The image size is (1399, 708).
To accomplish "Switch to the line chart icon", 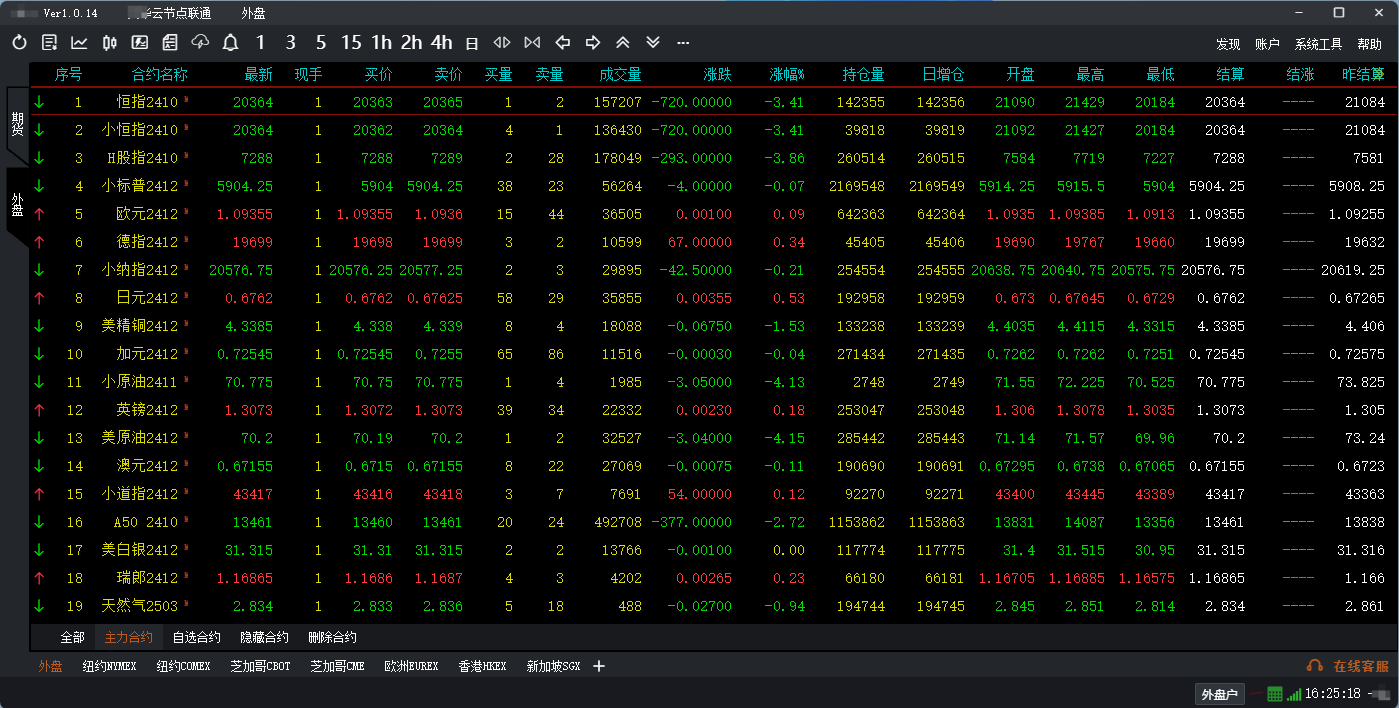I will [x=80, y=43].
